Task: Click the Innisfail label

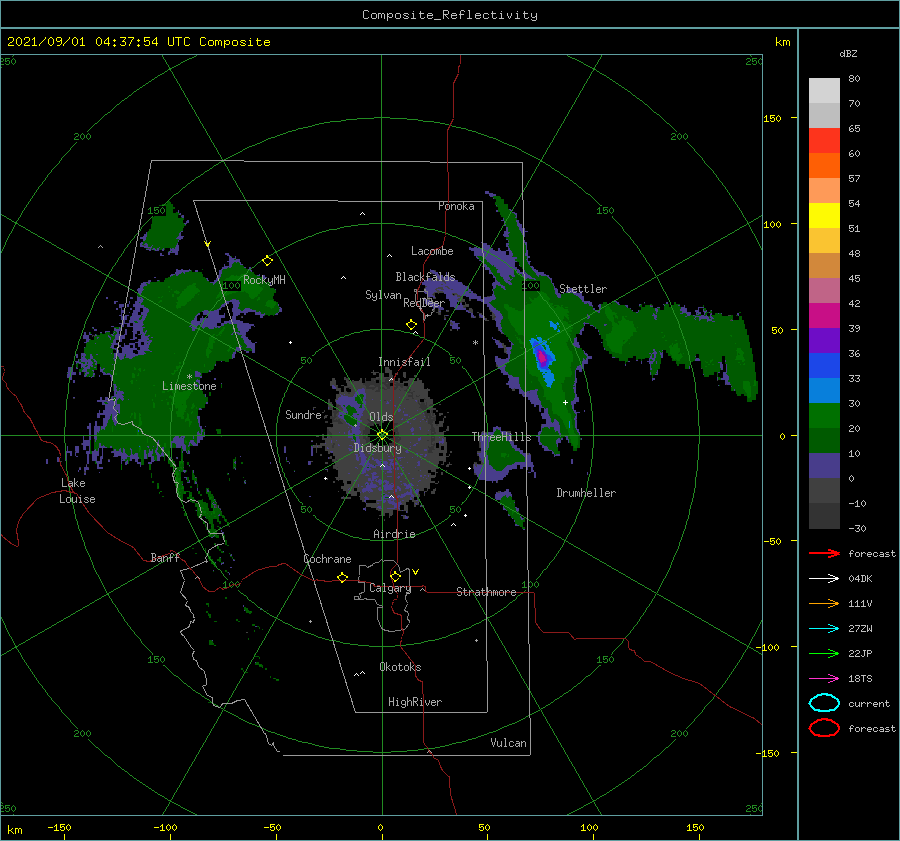Action: click(x=404, y=362)
